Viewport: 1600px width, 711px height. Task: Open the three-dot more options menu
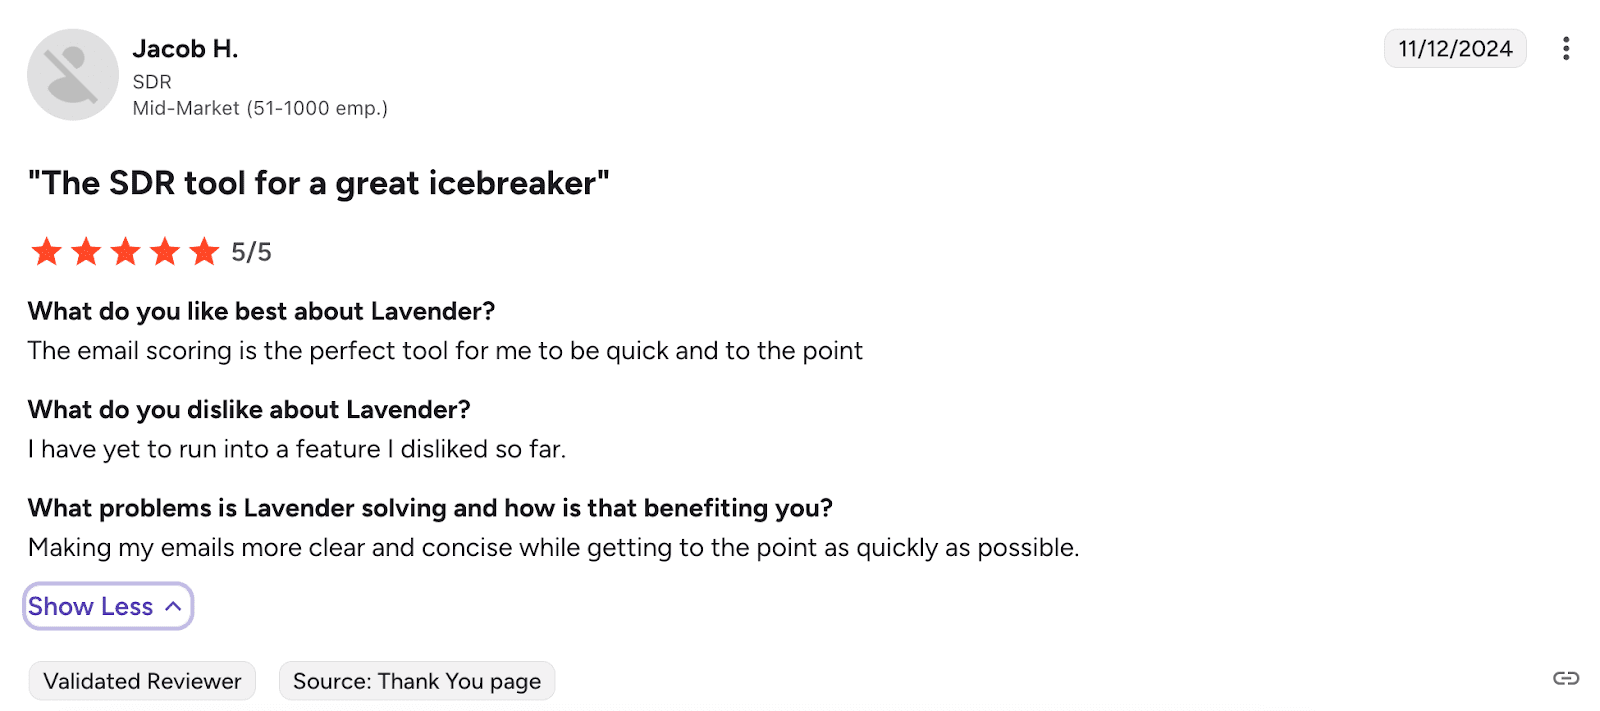click(1565, 49)
